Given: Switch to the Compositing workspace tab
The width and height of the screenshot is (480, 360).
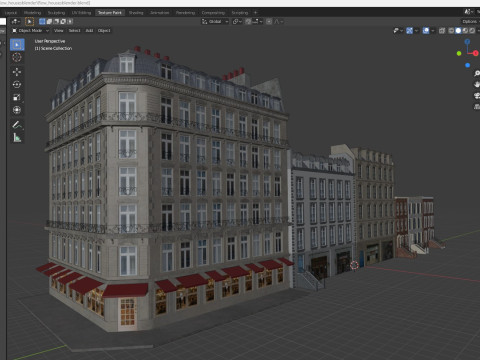Looking at the screenshot, I should pyautogui.click(x=213, y=13).
